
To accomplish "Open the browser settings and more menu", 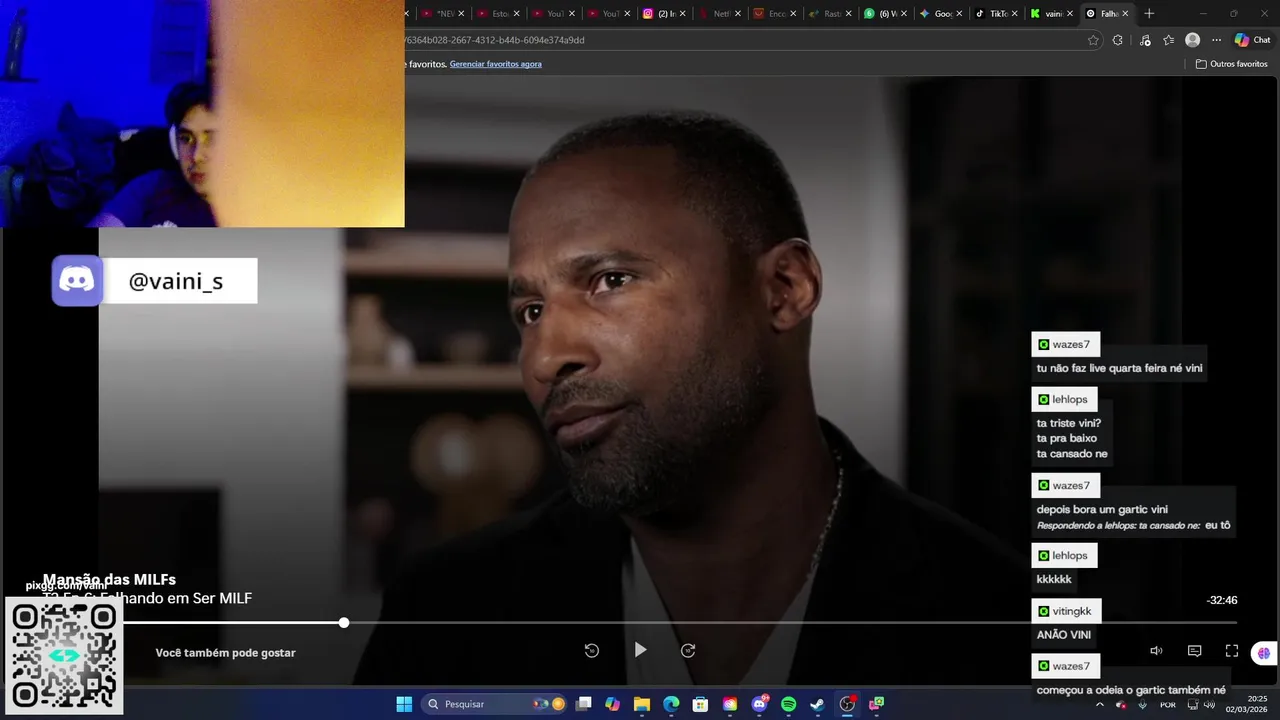I will (1216, 40).
